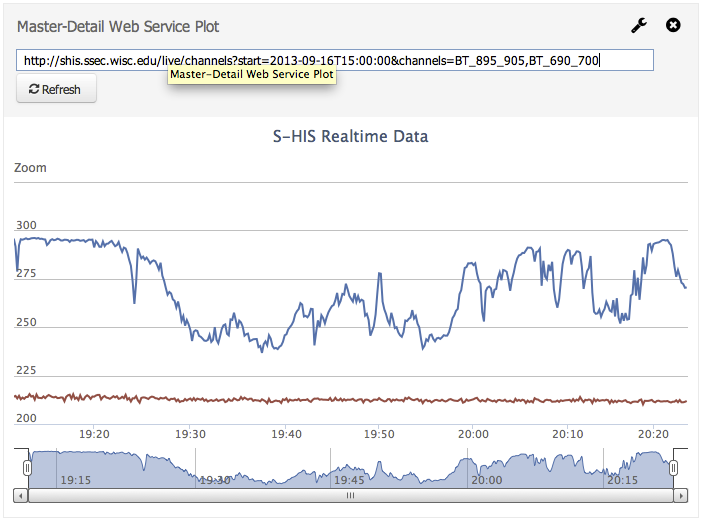Image resolution: width=704 pixels, height=519 pixels.
Task: Click the scrollbar right arrow
Action: click(x=682, y=495)
